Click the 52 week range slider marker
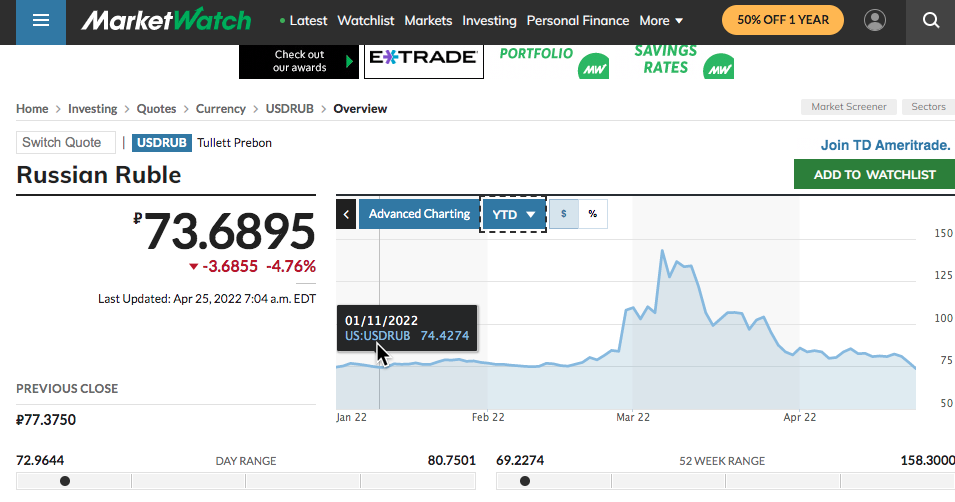Viewport: 955px width, 502px height. click(524, 481)
